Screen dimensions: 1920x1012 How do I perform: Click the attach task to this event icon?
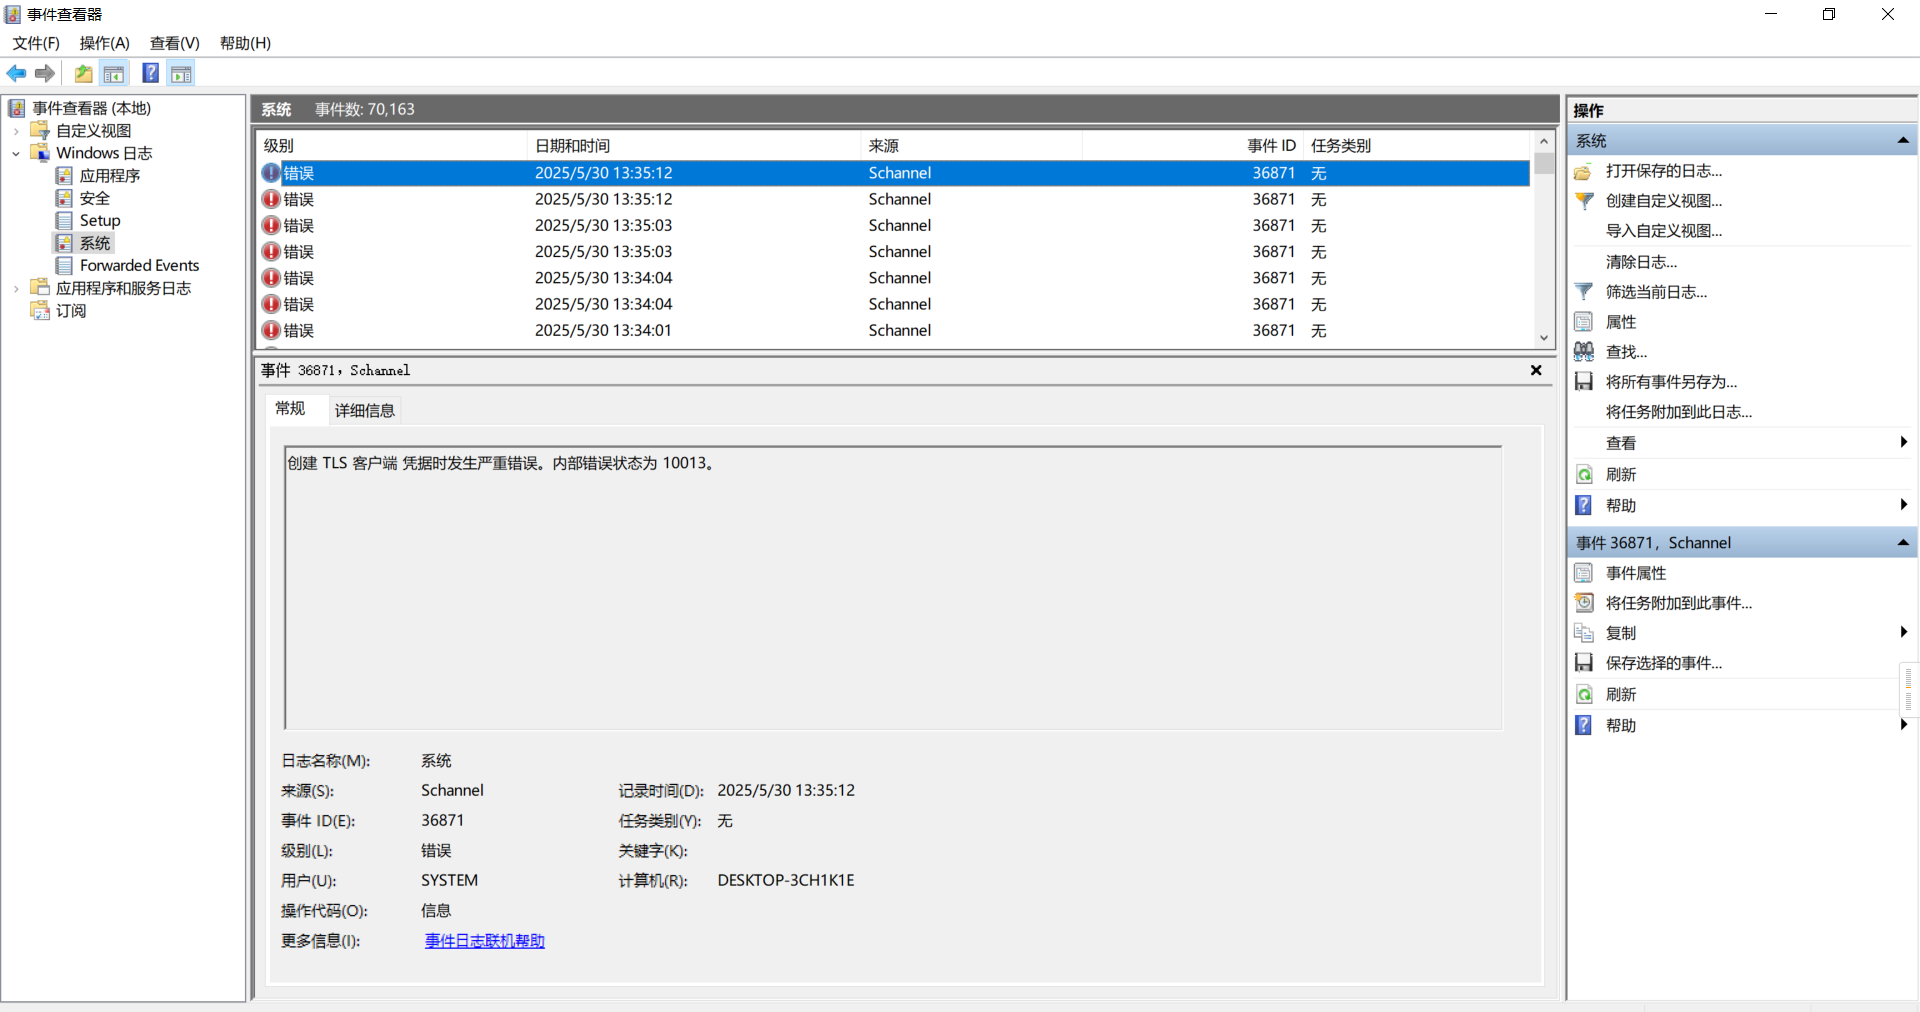pyautogui.click(x=1584, y=603)
